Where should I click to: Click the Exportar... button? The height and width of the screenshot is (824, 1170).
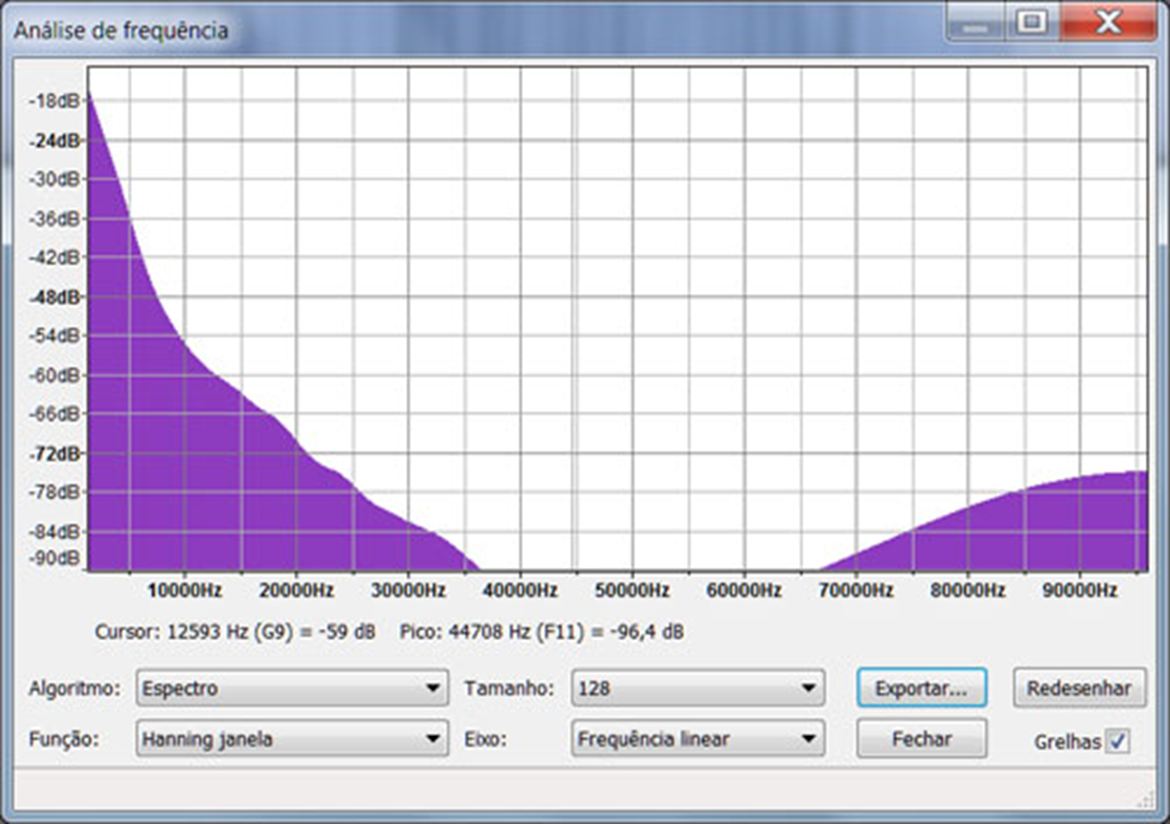(921, 688)
